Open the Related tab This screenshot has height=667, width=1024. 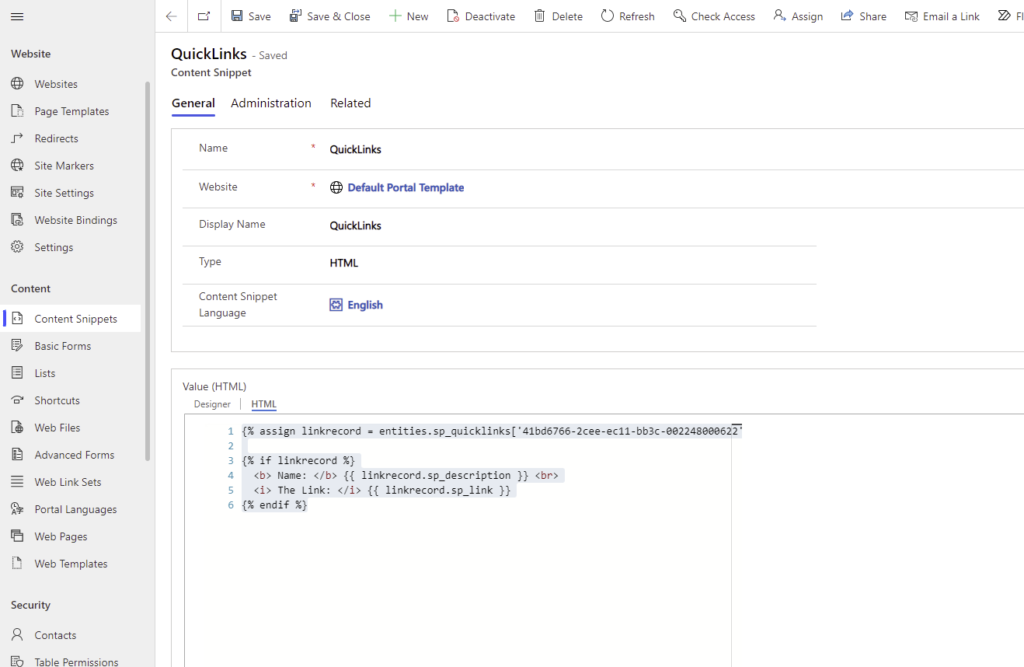[x=350, y=103]
